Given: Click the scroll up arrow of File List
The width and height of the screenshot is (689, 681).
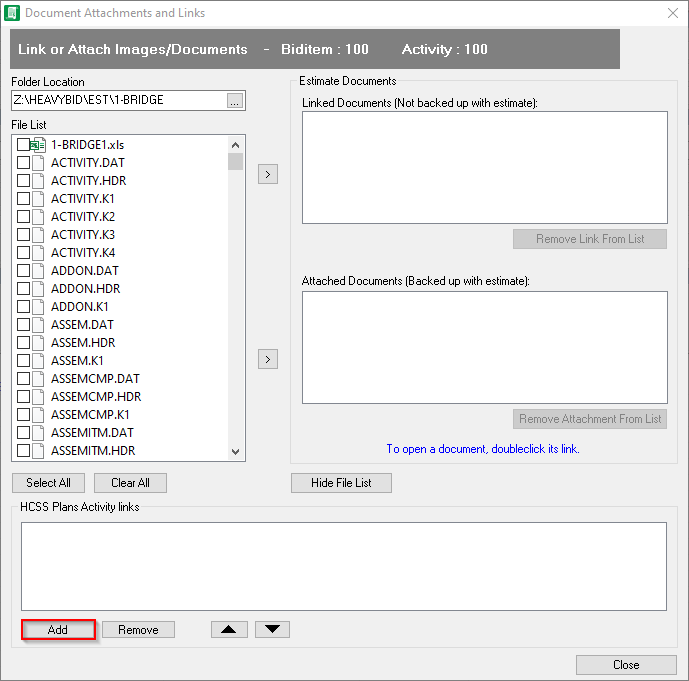Looking at the screenshot, I should 236,145.
